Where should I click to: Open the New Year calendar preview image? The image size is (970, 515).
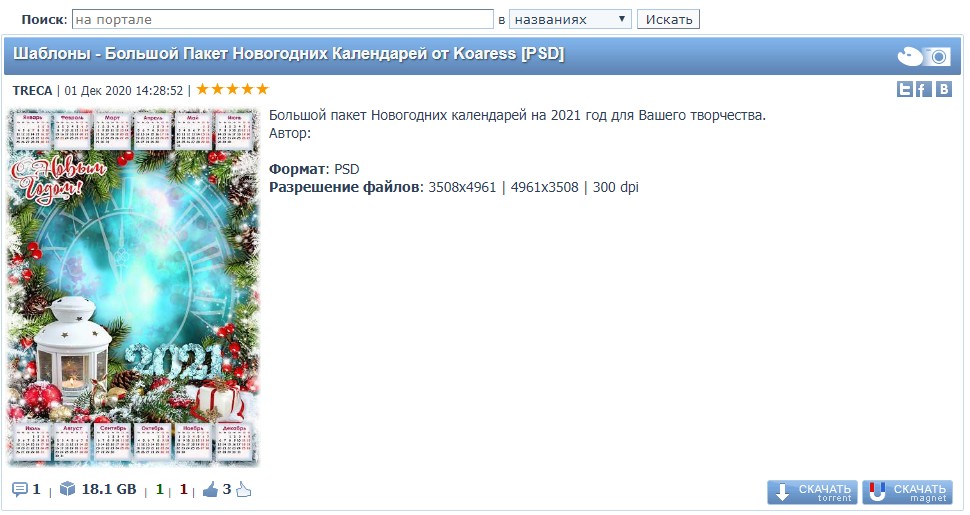(133, 287)
